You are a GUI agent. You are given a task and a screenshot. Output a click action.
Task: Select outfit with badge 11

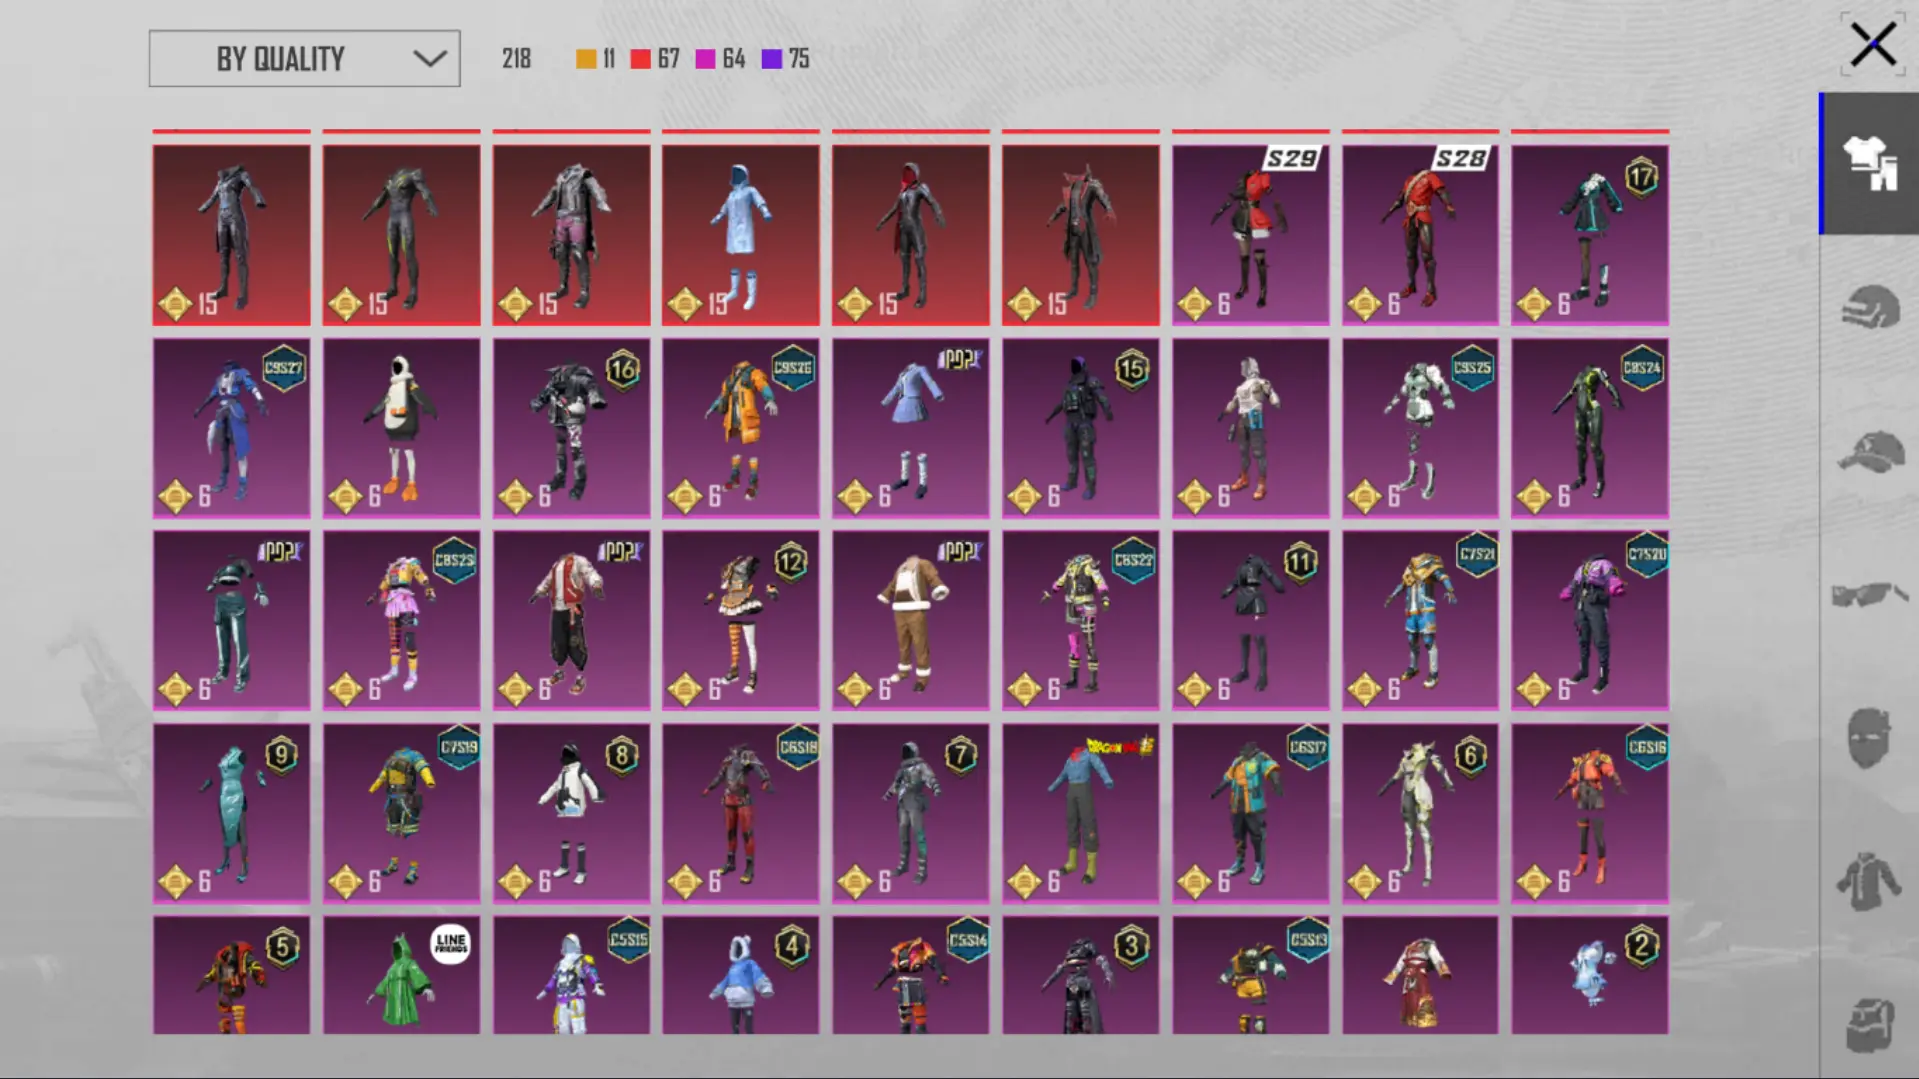(x=1250, y=621)
